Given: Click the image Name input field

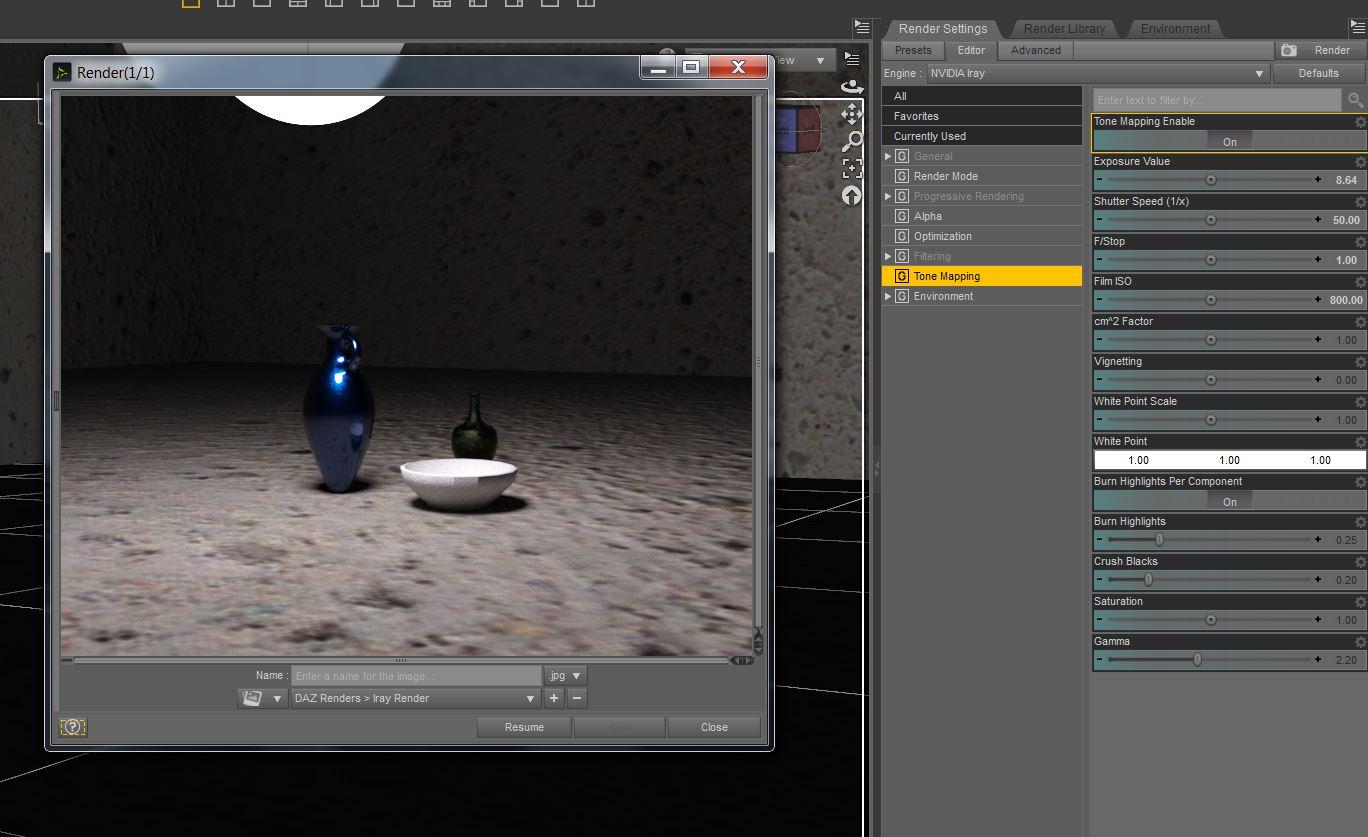Looking at the screenshot, I should (416, 676).
